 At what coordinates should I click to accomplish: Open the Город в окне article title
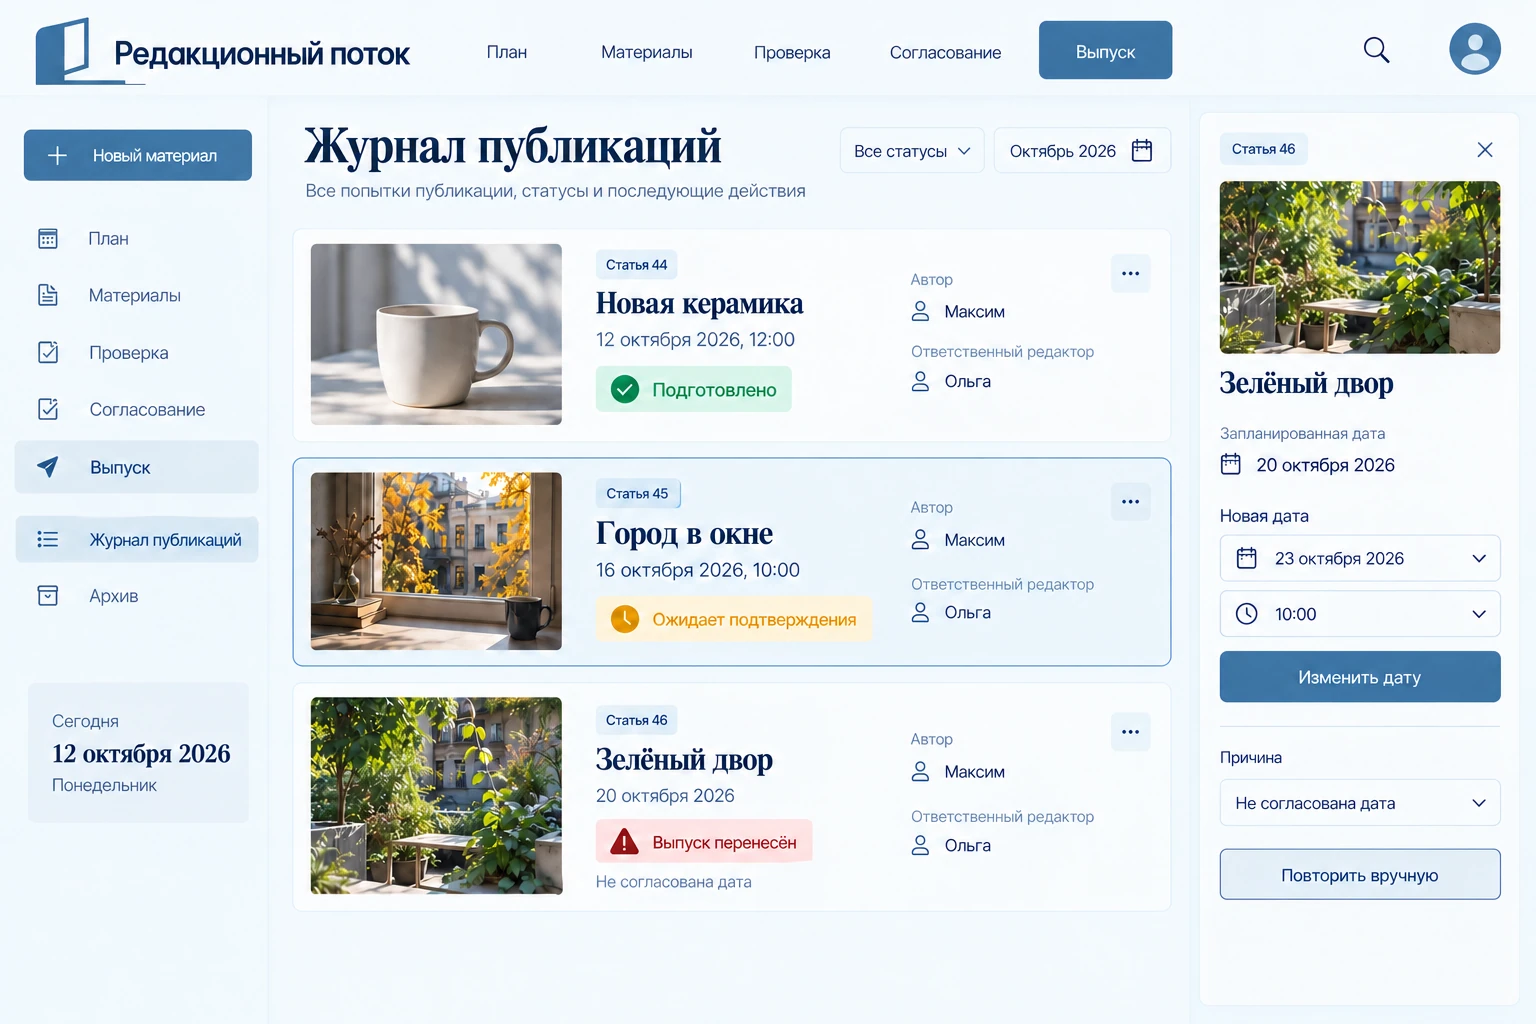click(684, 533)
